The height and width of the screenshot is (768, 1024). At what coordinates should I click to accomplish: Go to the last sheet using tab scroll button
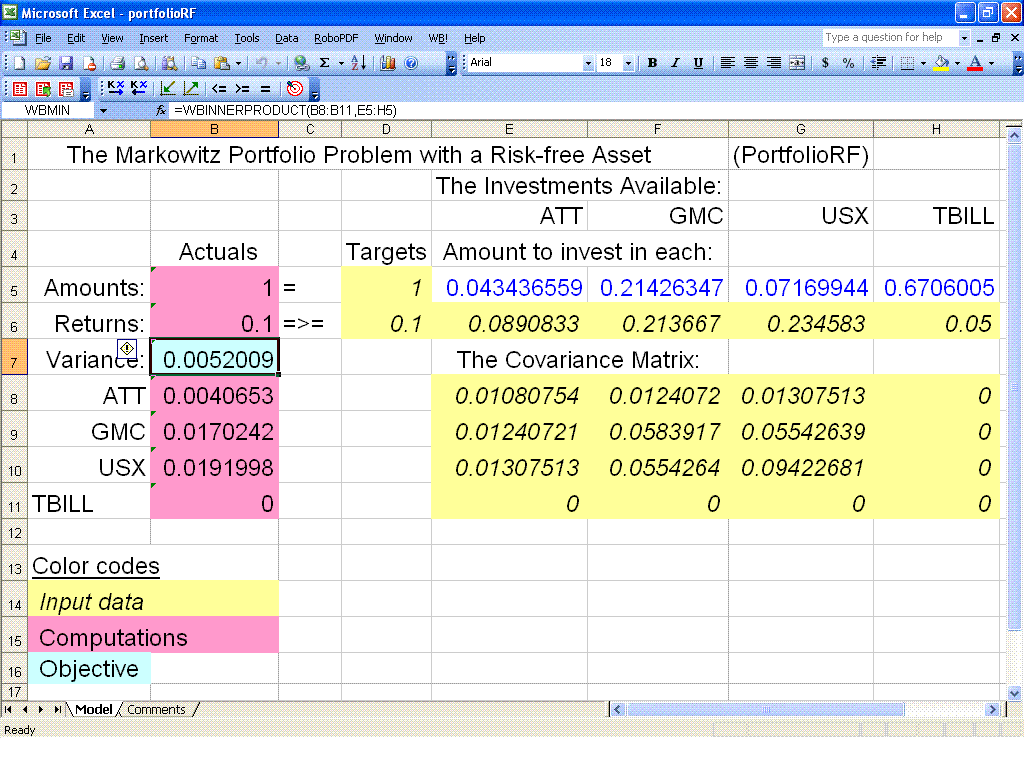pos(57,709)
